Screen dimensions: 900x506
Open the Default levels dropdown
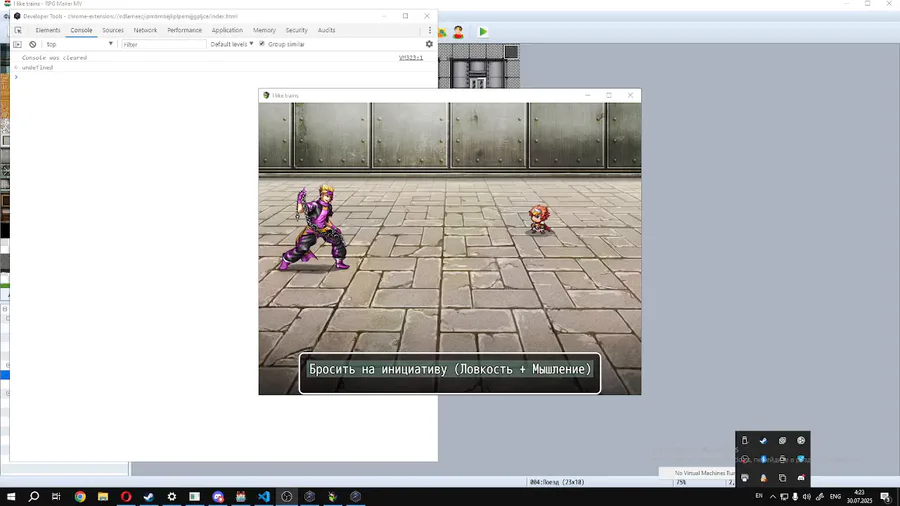(x=231, y=44)
